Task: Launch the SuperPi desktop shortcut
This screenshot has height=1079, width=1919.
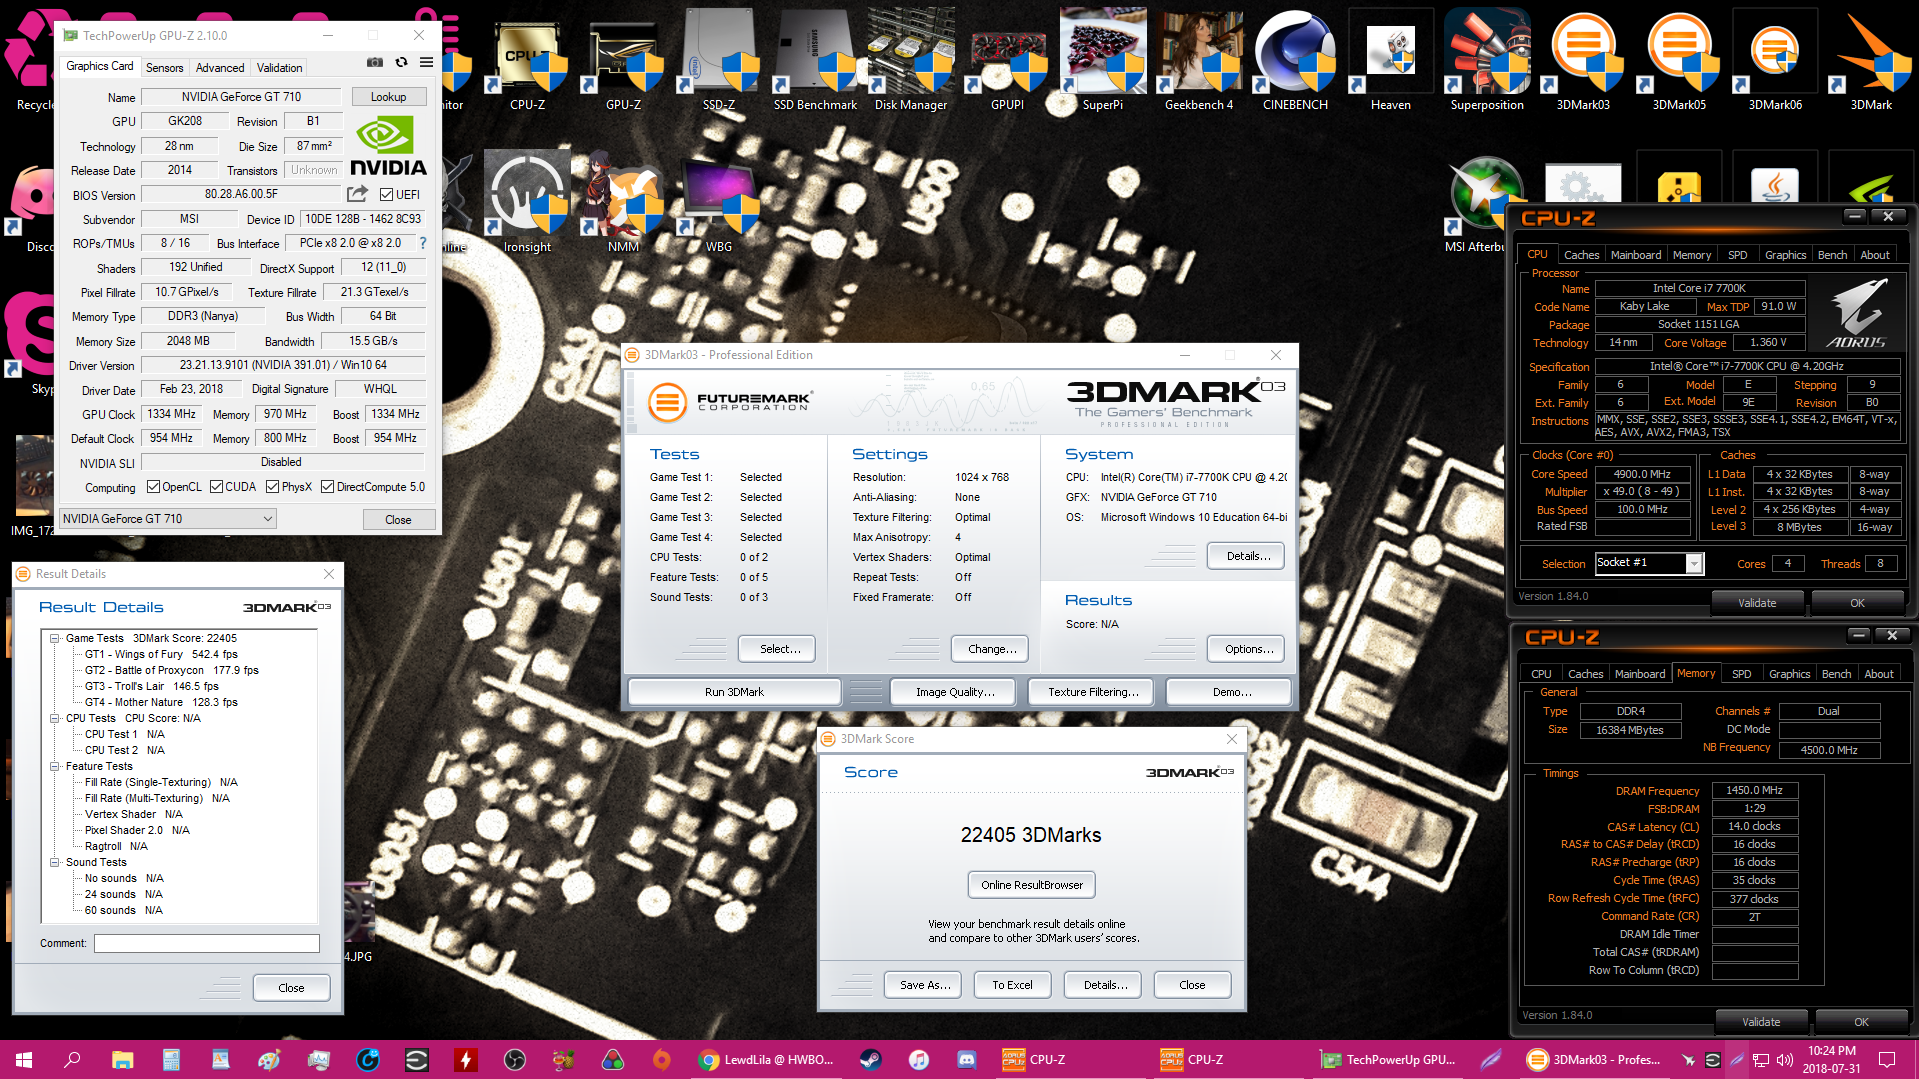Action: click(x=1103, y=60)
